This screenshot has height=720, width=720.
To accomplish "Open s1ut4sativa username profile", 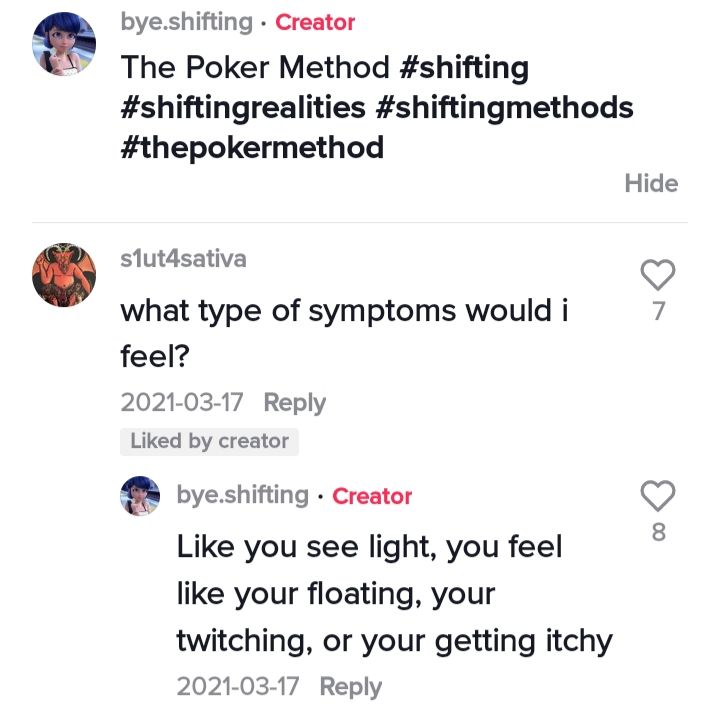I will click(183, 259).
